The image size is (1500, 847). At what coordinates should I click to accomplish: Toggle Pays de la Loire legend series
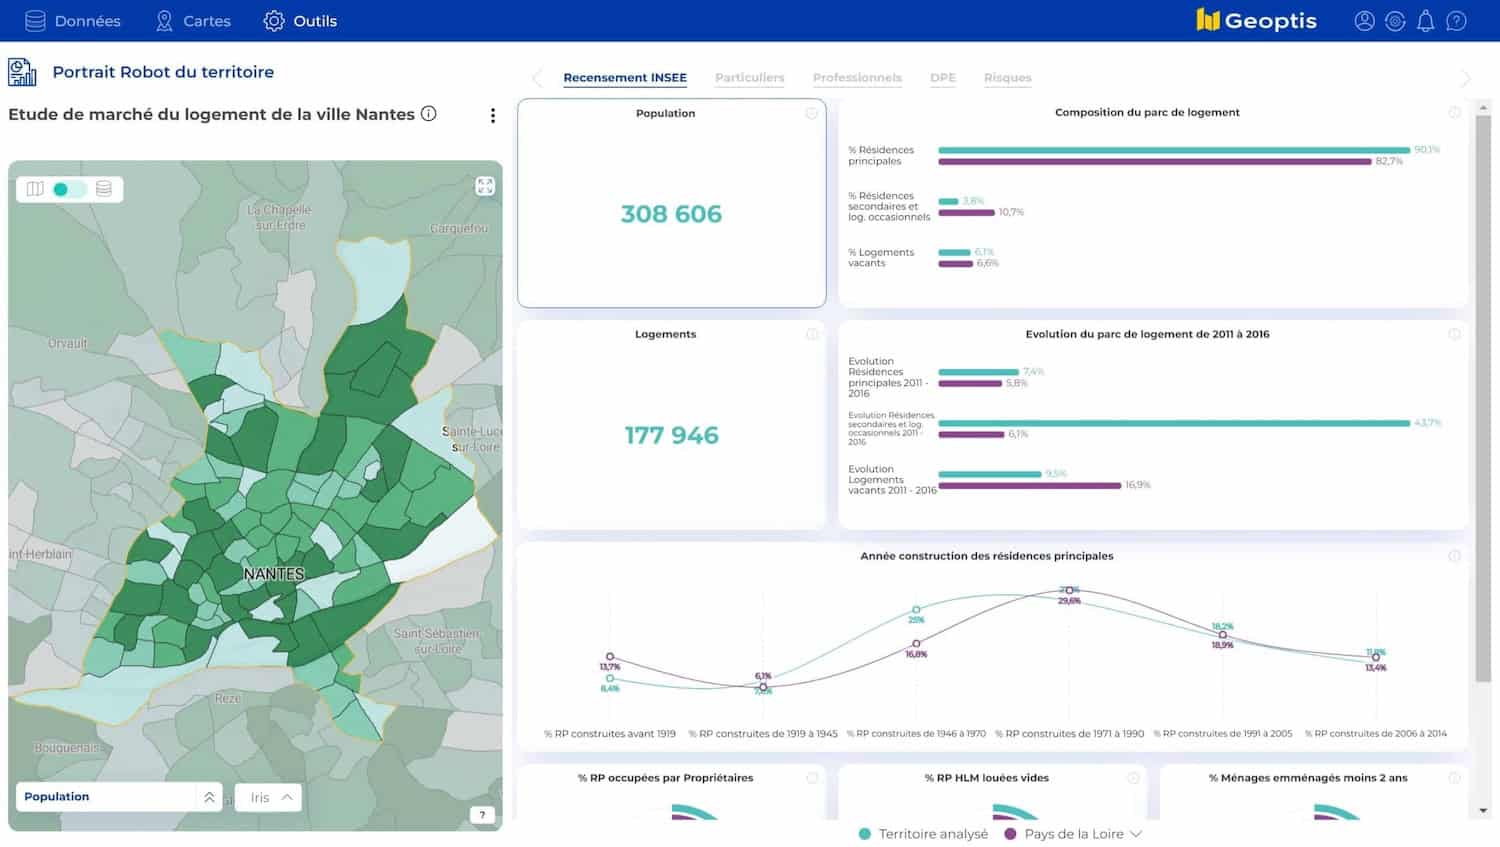click(x=1064, y=834)
